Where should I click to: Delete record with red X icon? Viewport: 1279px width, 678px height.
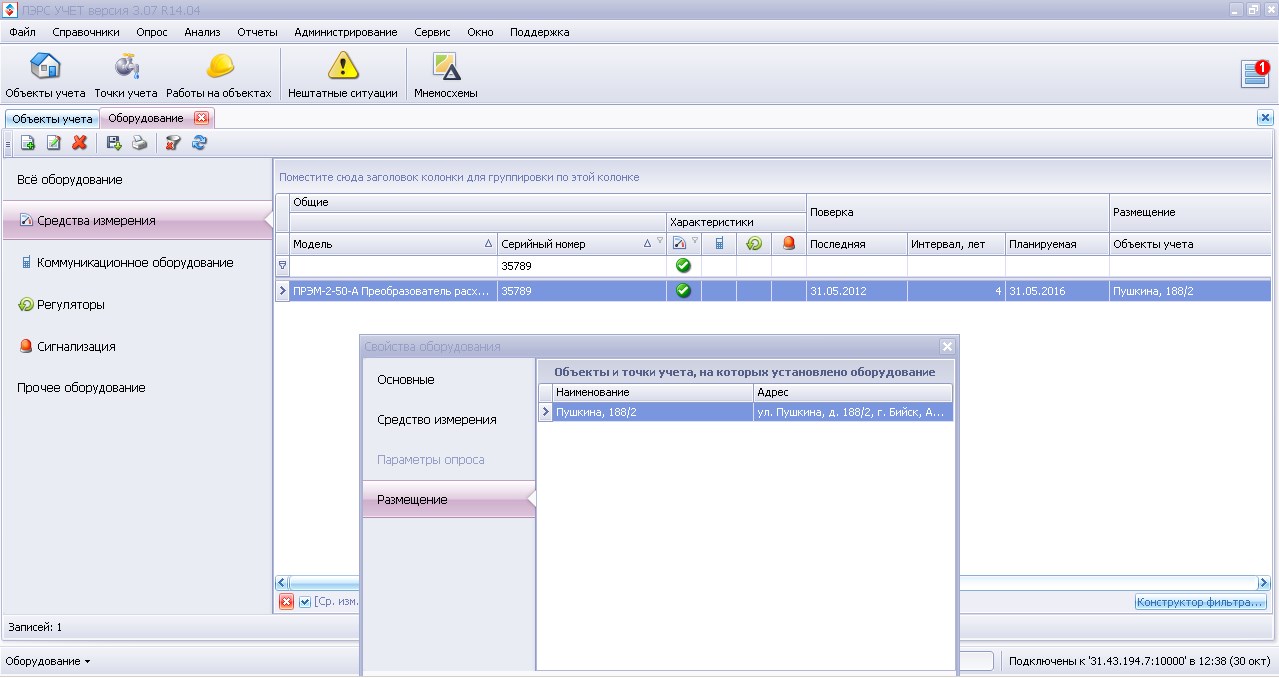(80, 143)
